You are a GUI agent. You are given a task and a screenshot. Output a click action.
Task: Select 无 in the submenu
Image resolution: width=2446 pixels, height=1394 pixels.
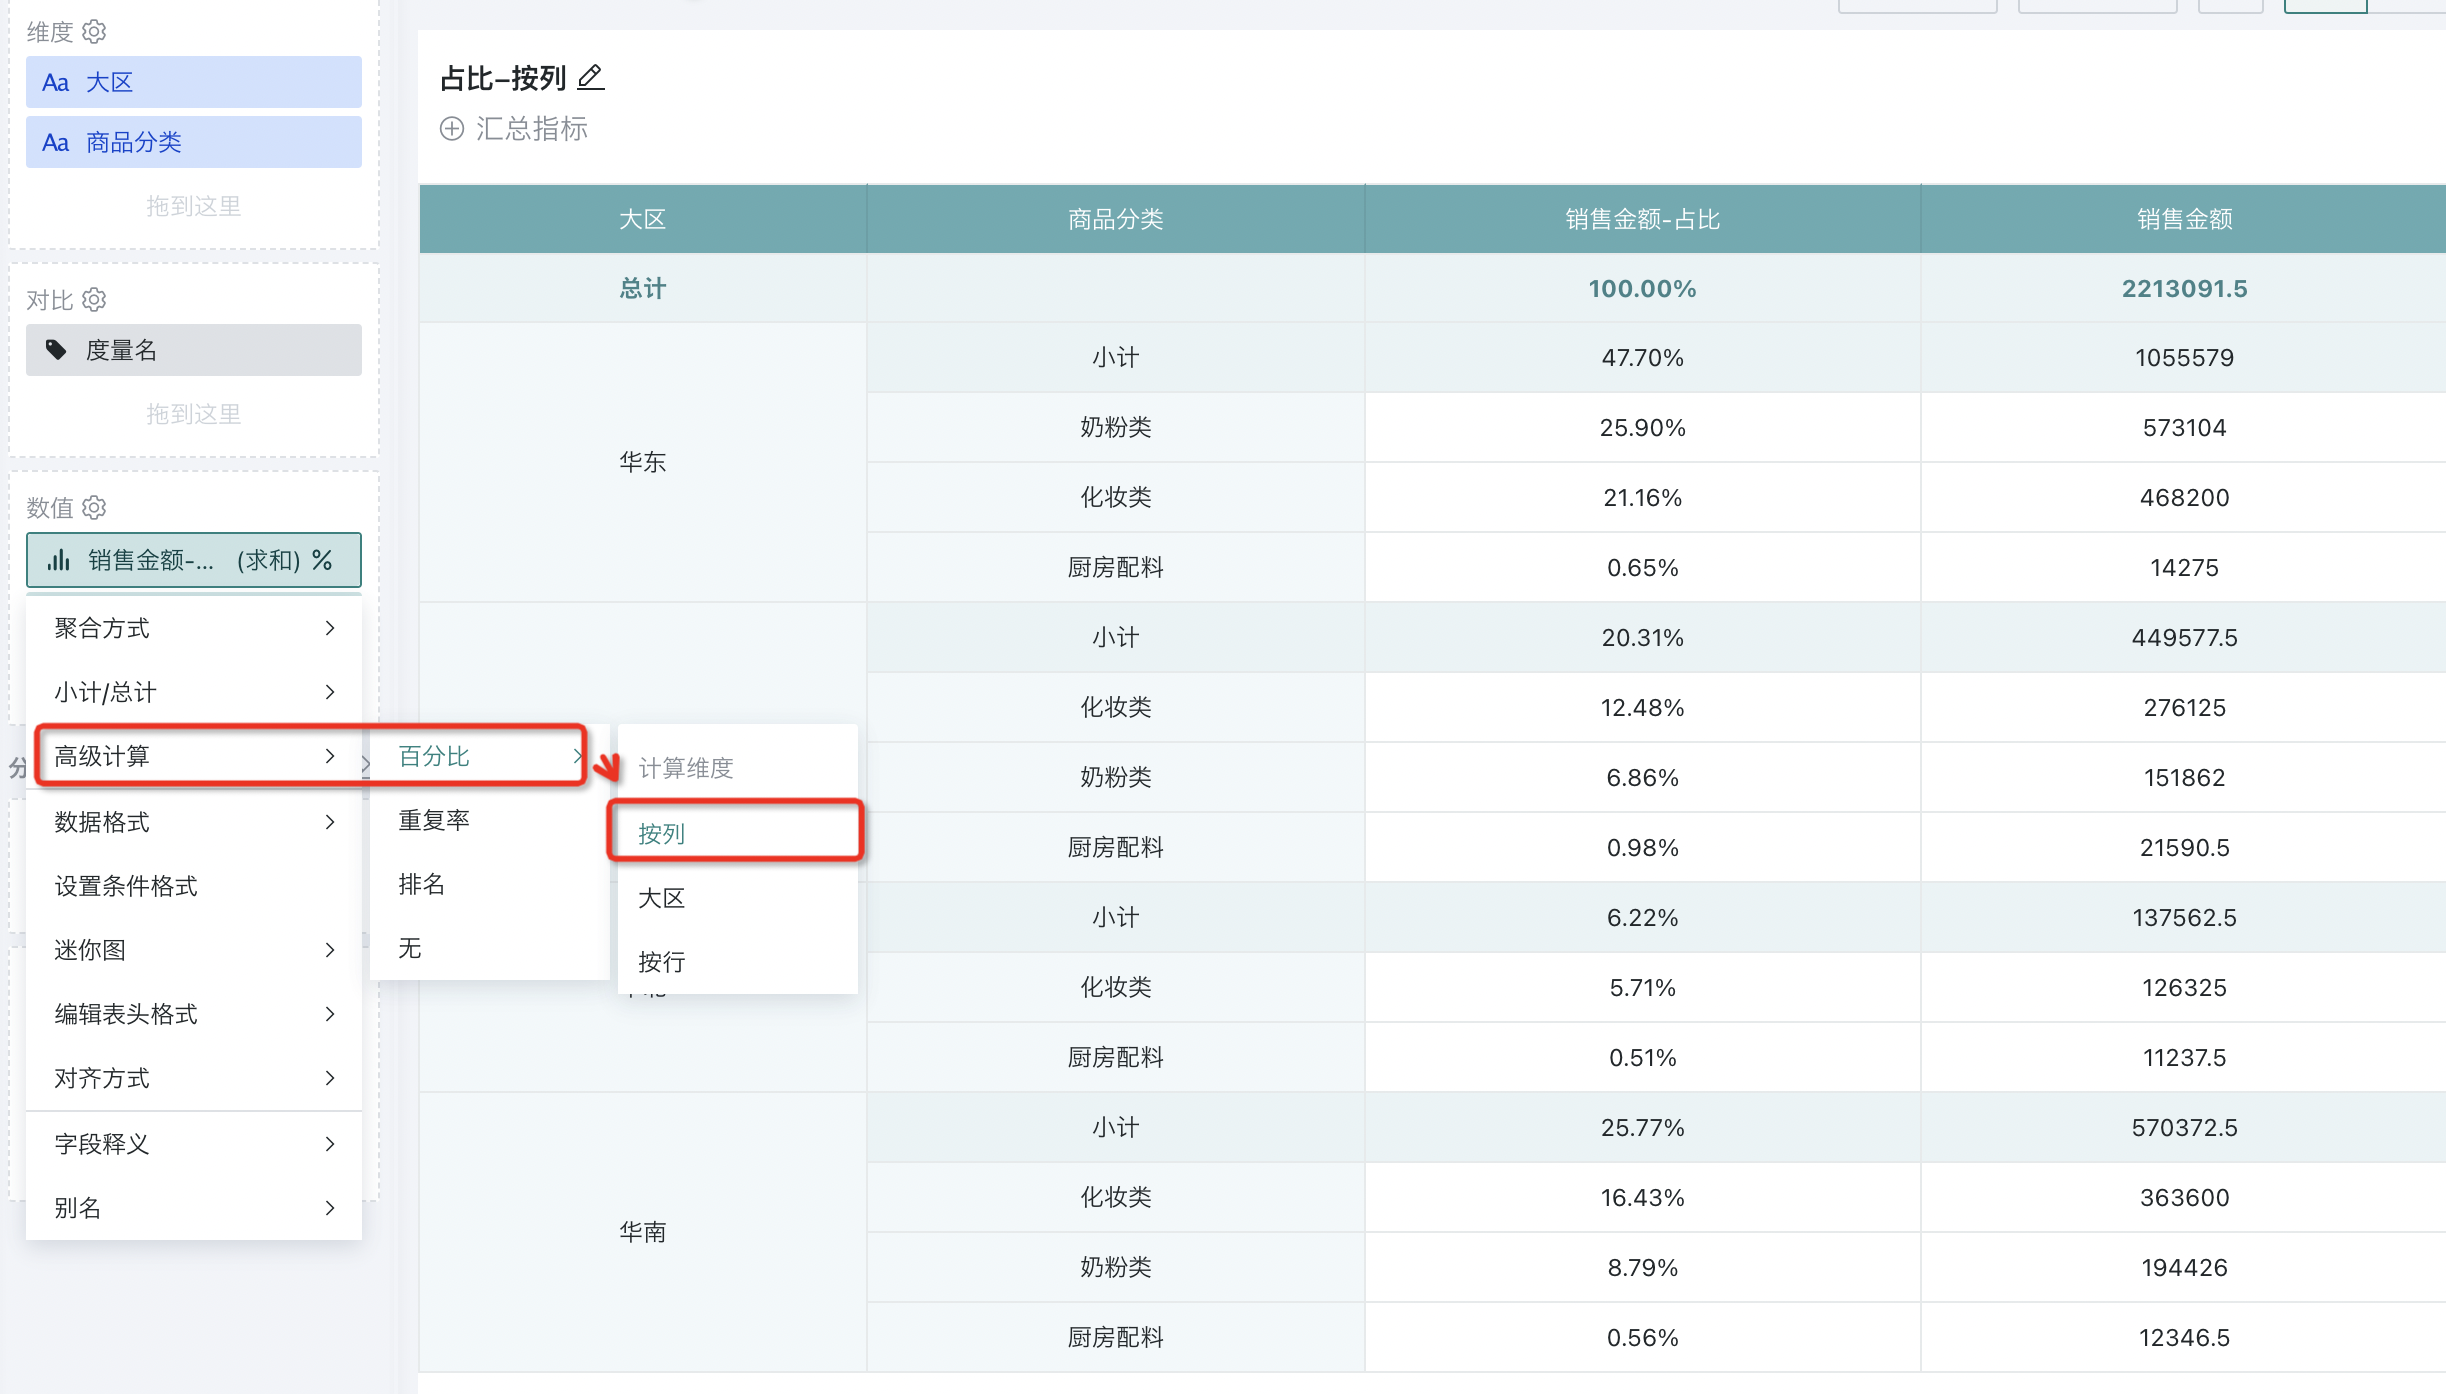point(490,948)
